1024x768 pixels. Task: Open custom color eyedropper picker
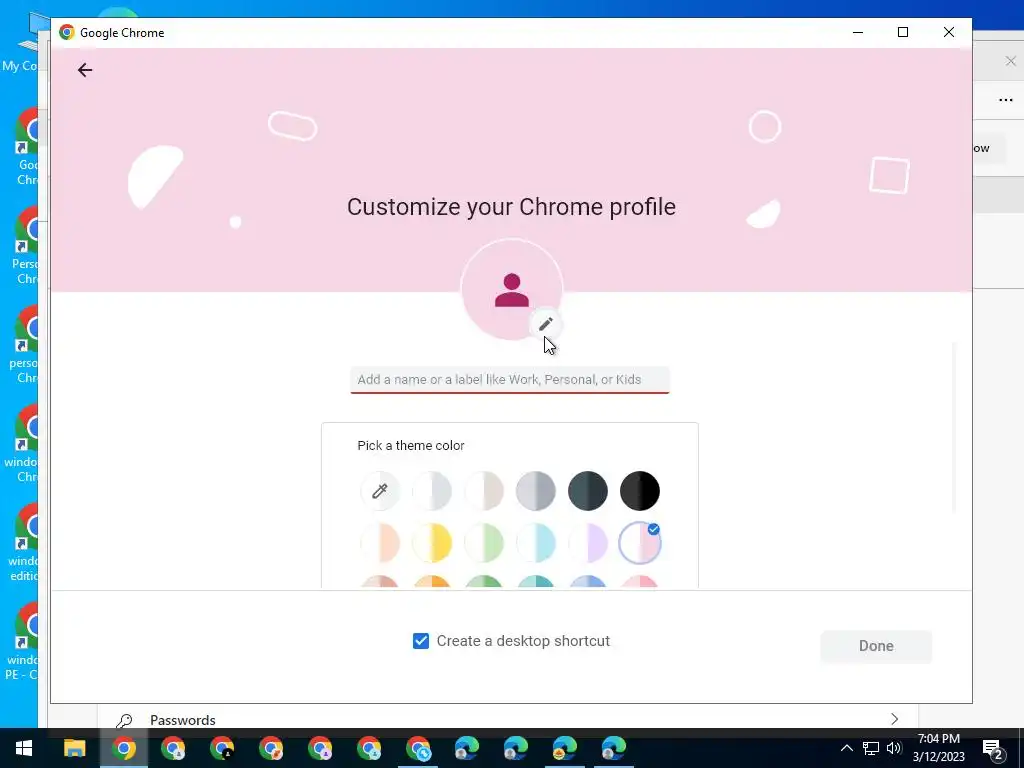tap(379, 490)
